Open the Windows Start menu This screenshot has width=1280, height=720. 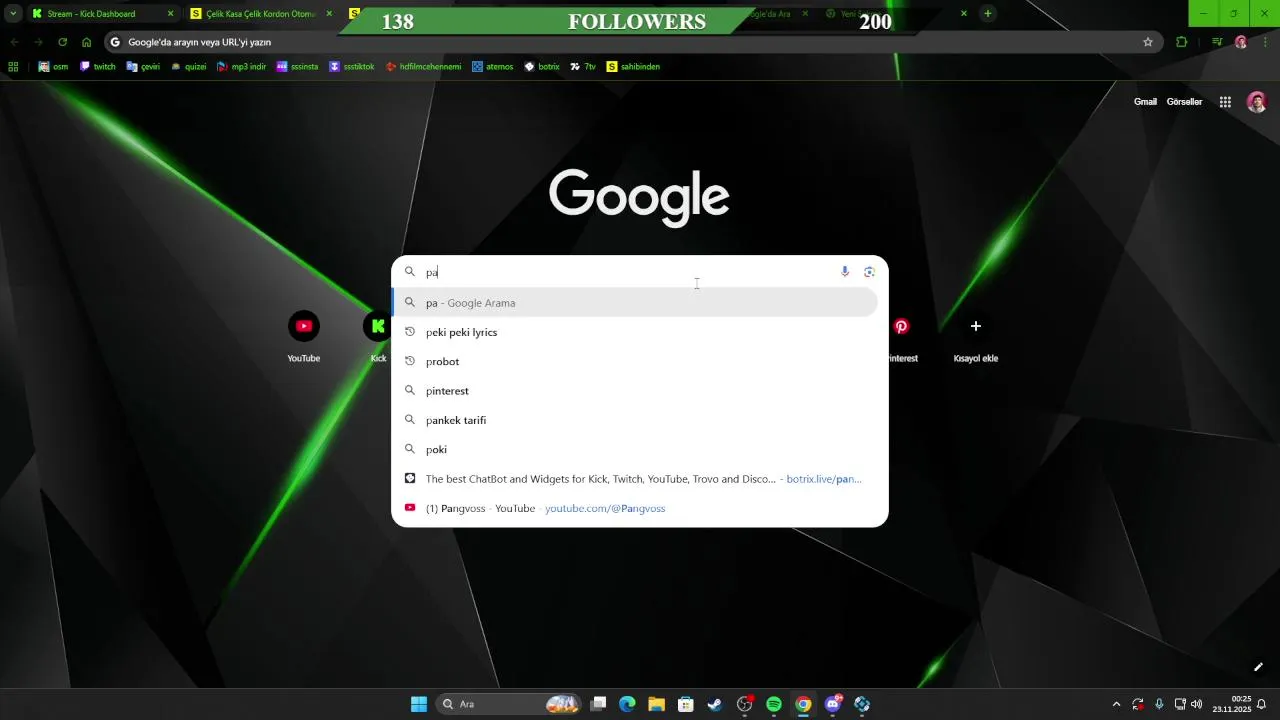pos(419,704)
